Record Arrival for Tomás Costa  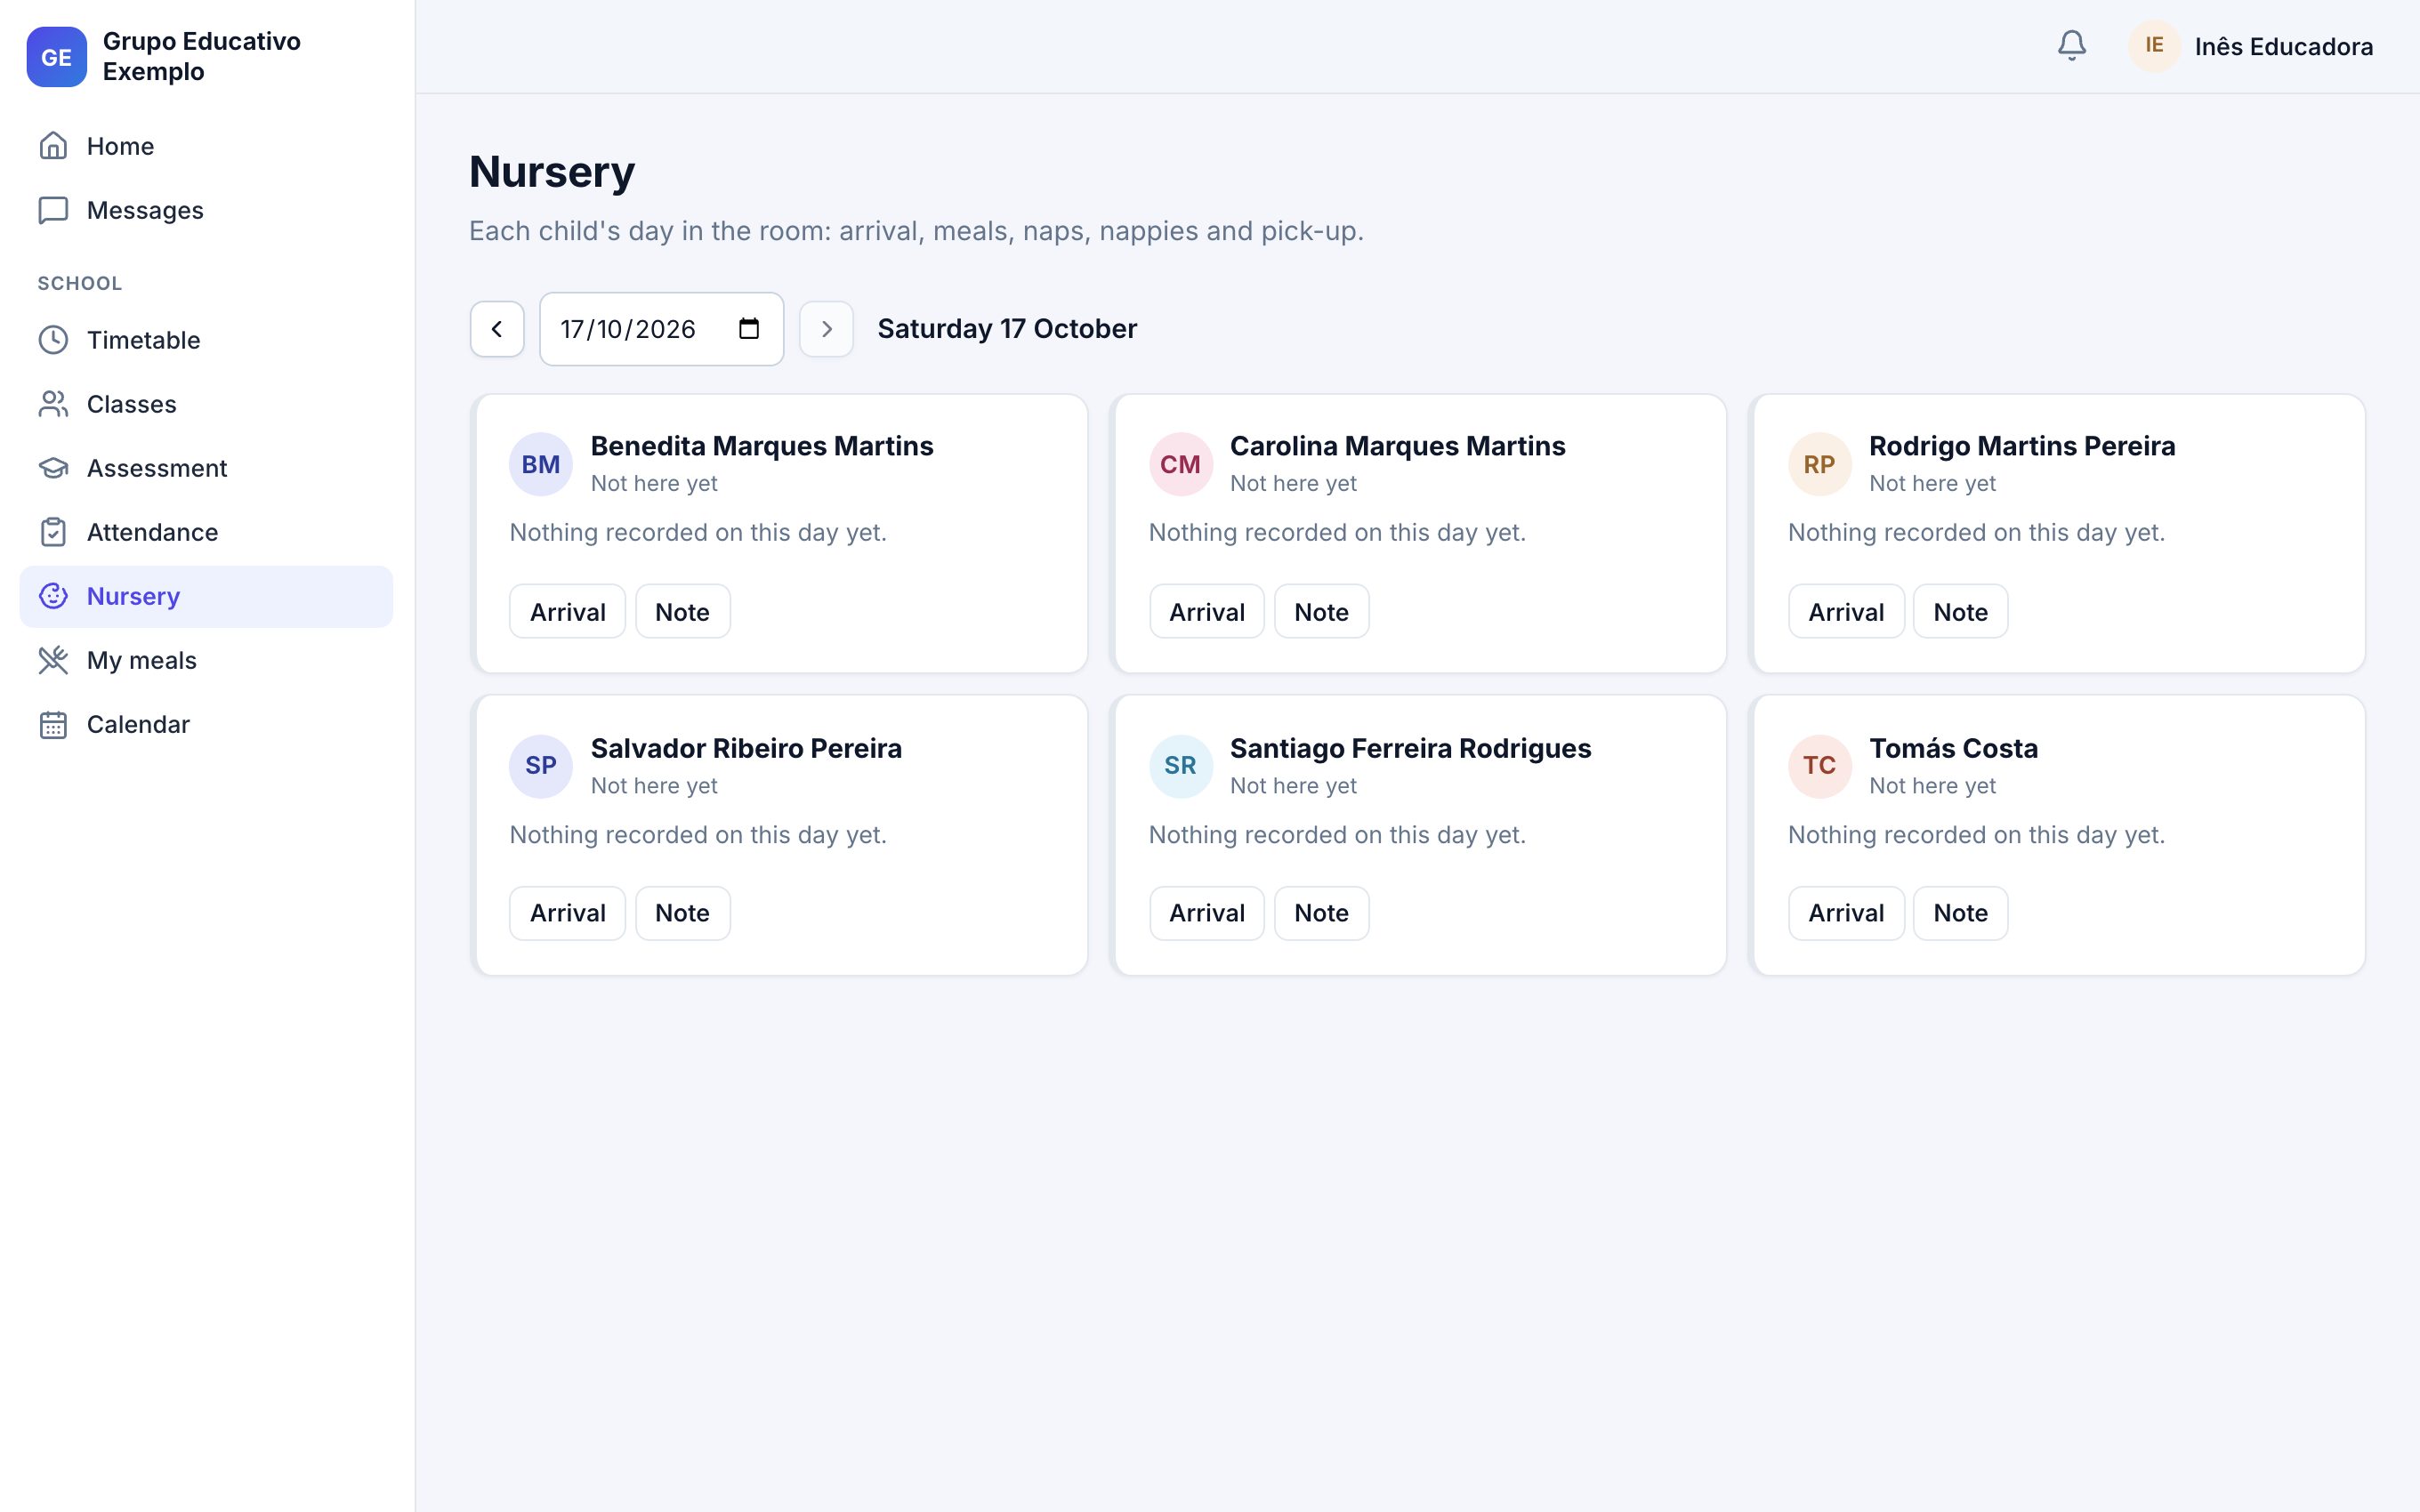point(1846,913)
